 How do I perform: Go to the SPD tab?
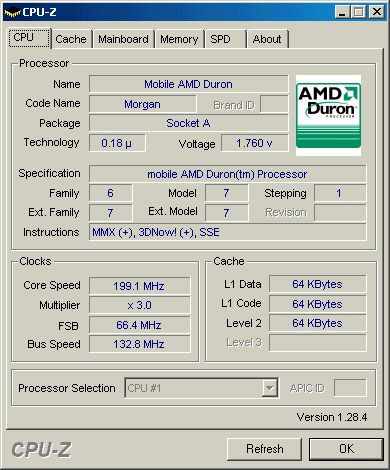226,39
